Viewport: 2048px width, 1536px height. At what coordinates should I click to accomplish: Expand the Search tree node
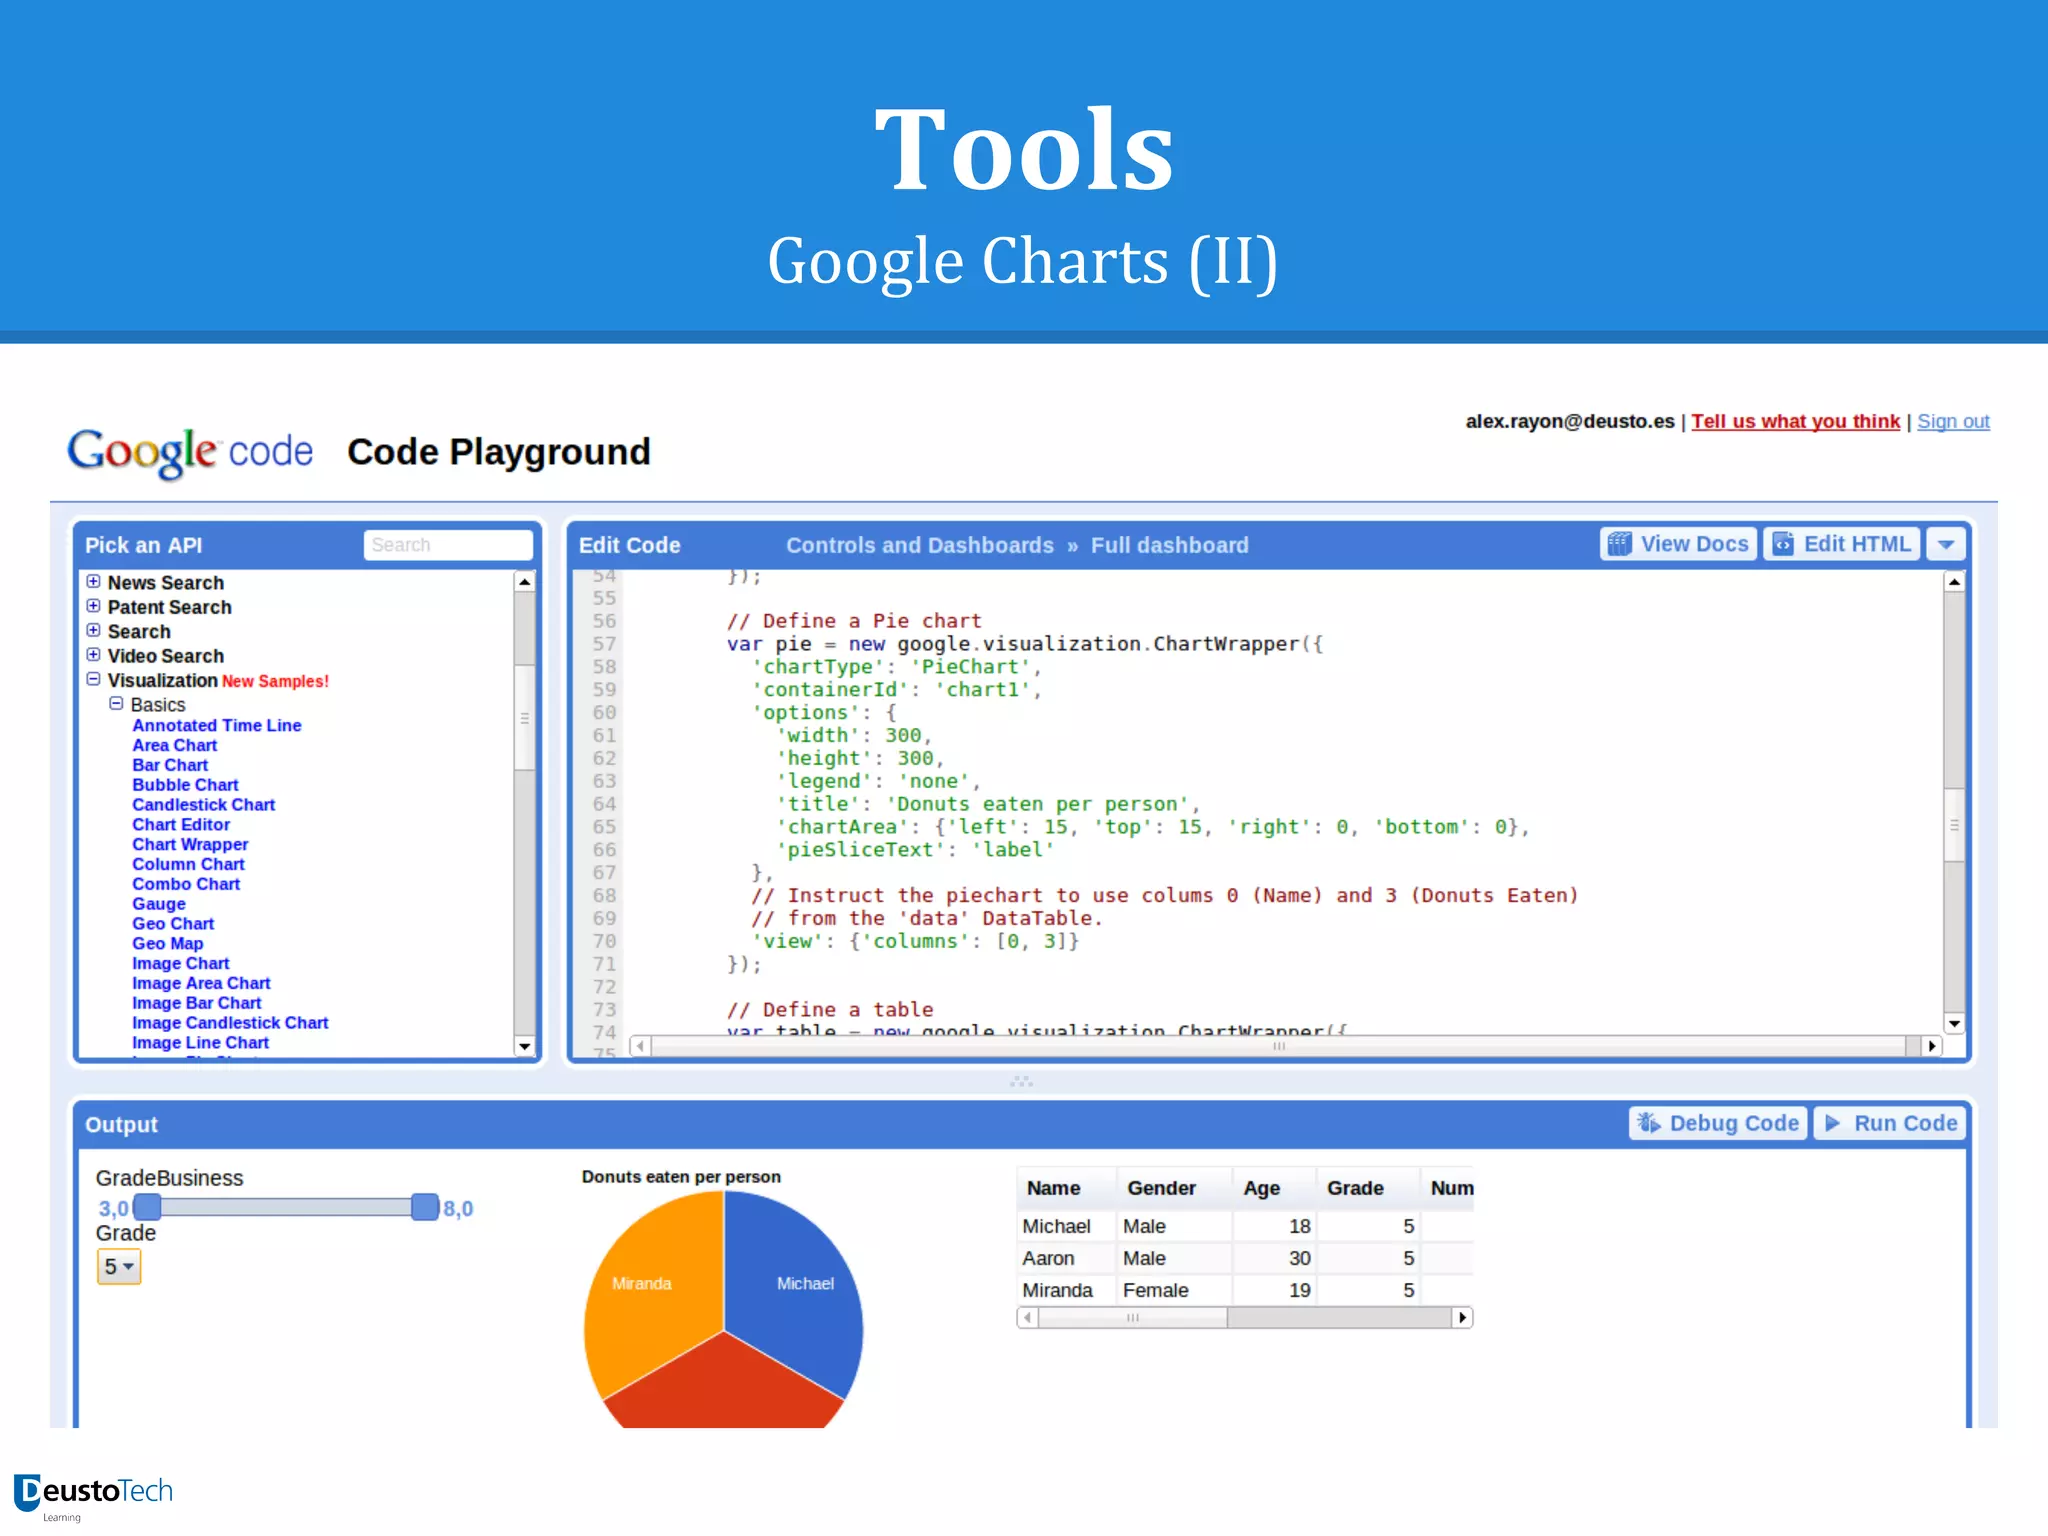[x=93, y=629]
